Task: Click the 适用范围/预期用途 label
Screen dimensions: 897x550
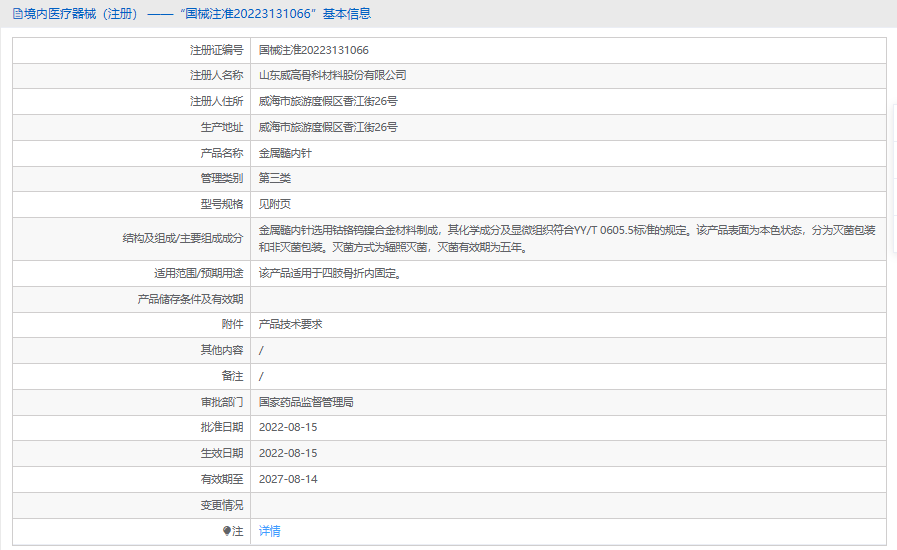Action: coord(199,274)
